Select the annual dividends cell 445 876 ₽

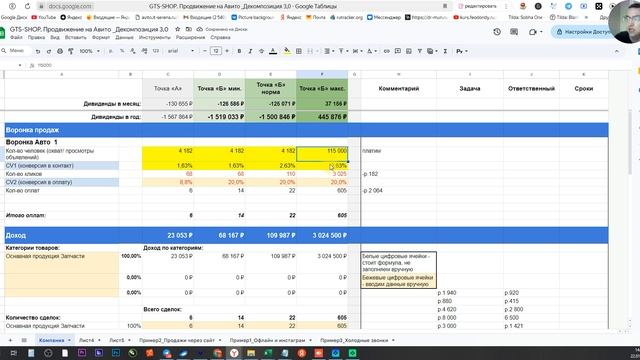coord(322,117)
